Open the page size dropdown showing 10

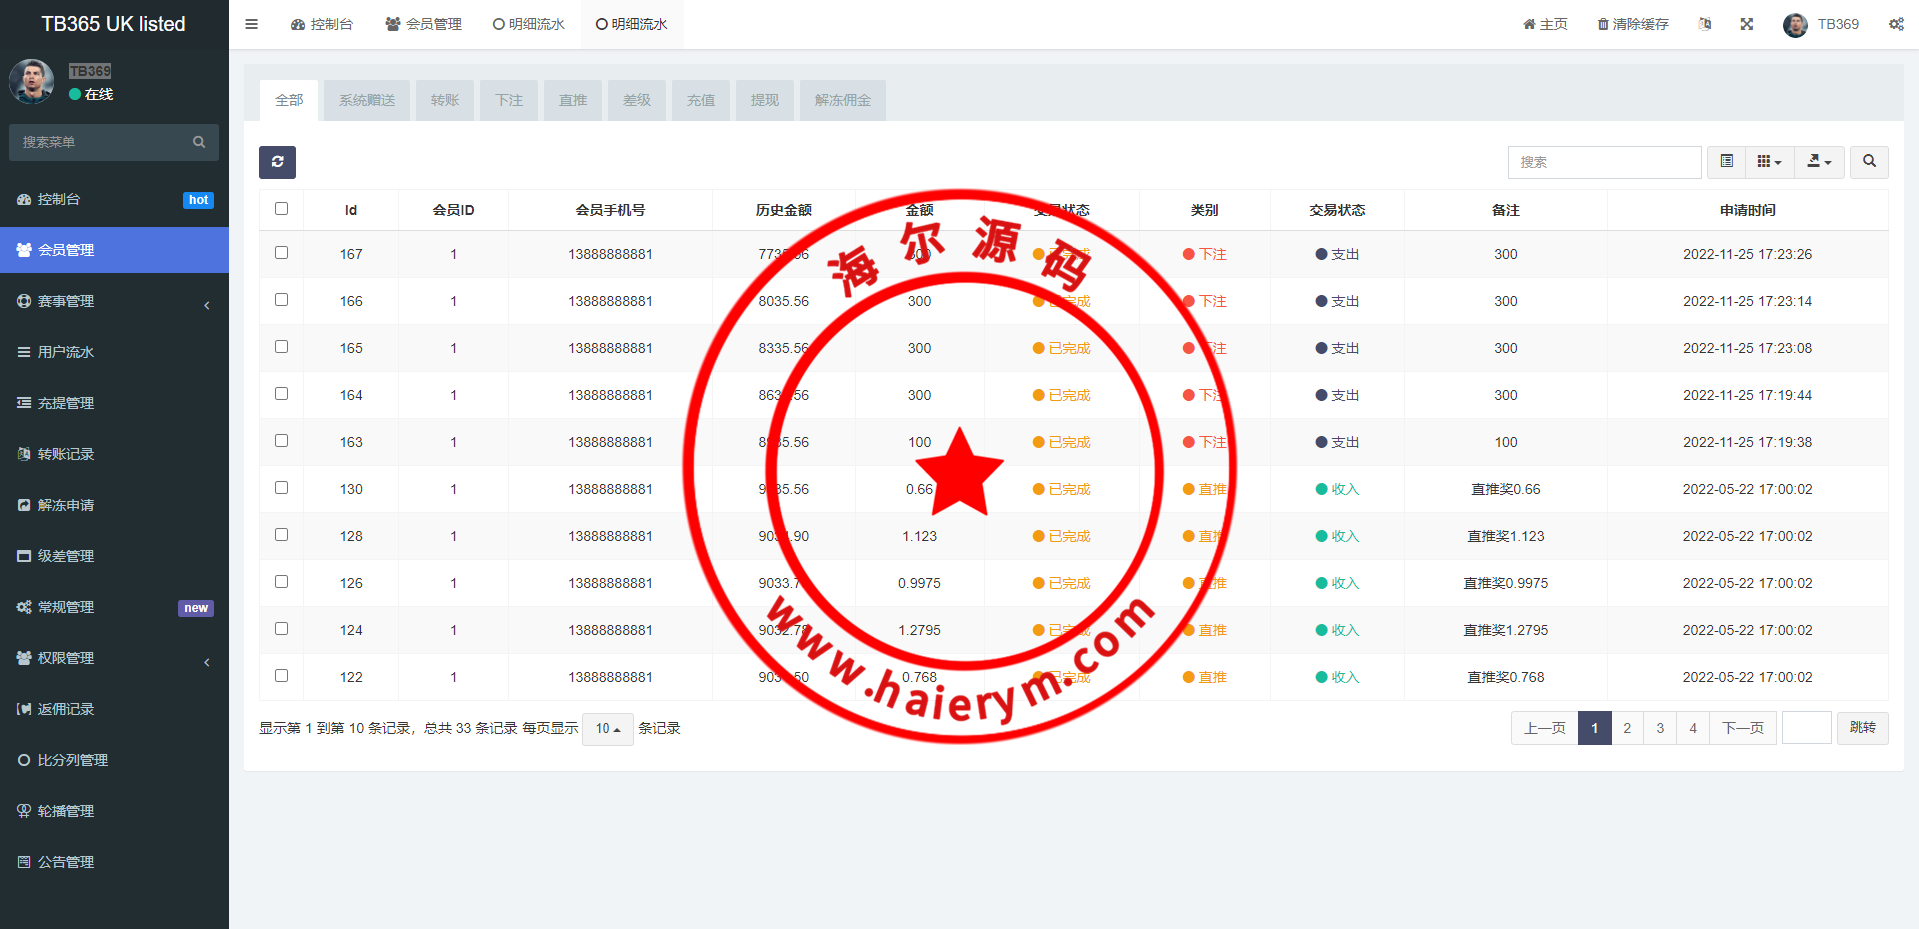pos(607,729)
